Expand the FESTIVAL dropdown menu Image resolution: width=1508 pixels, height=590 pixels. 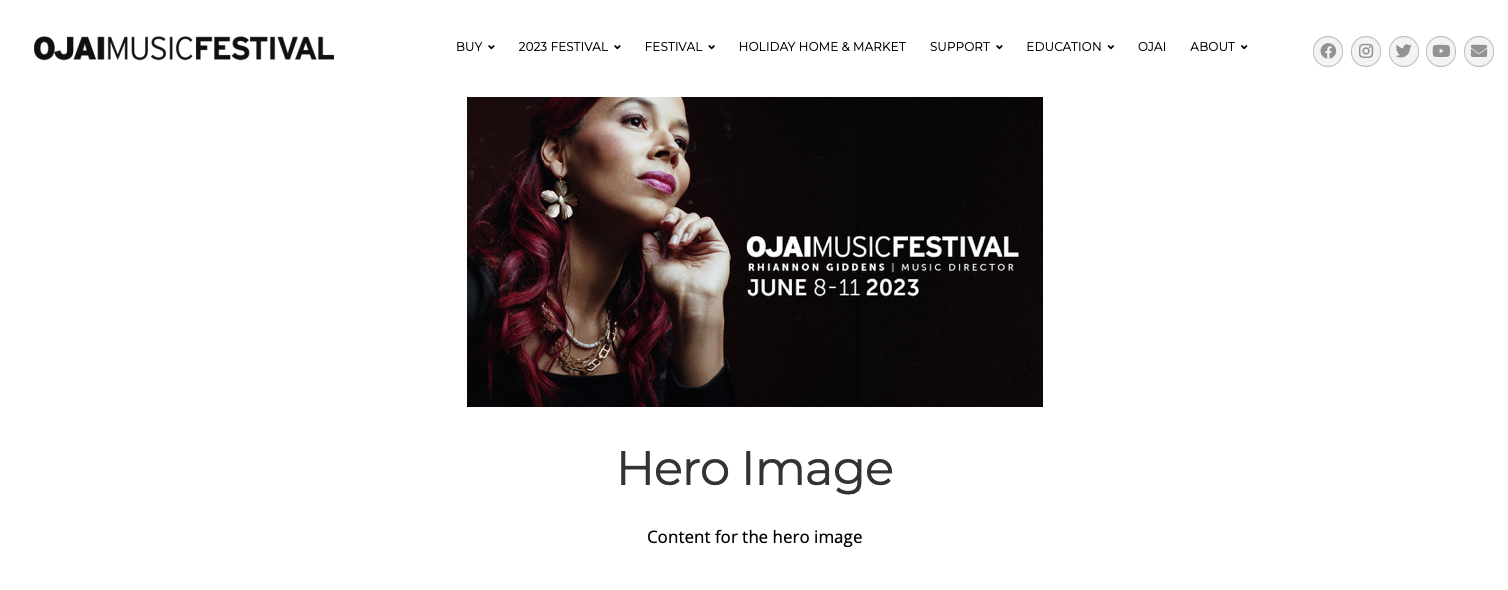[679, 47]
